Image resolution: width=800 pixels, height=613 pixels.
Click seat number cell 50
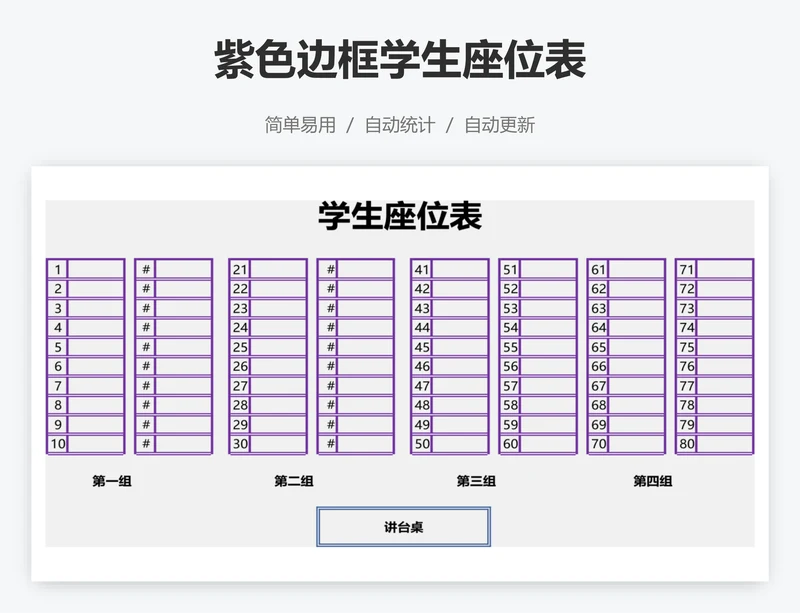[421, 444]
